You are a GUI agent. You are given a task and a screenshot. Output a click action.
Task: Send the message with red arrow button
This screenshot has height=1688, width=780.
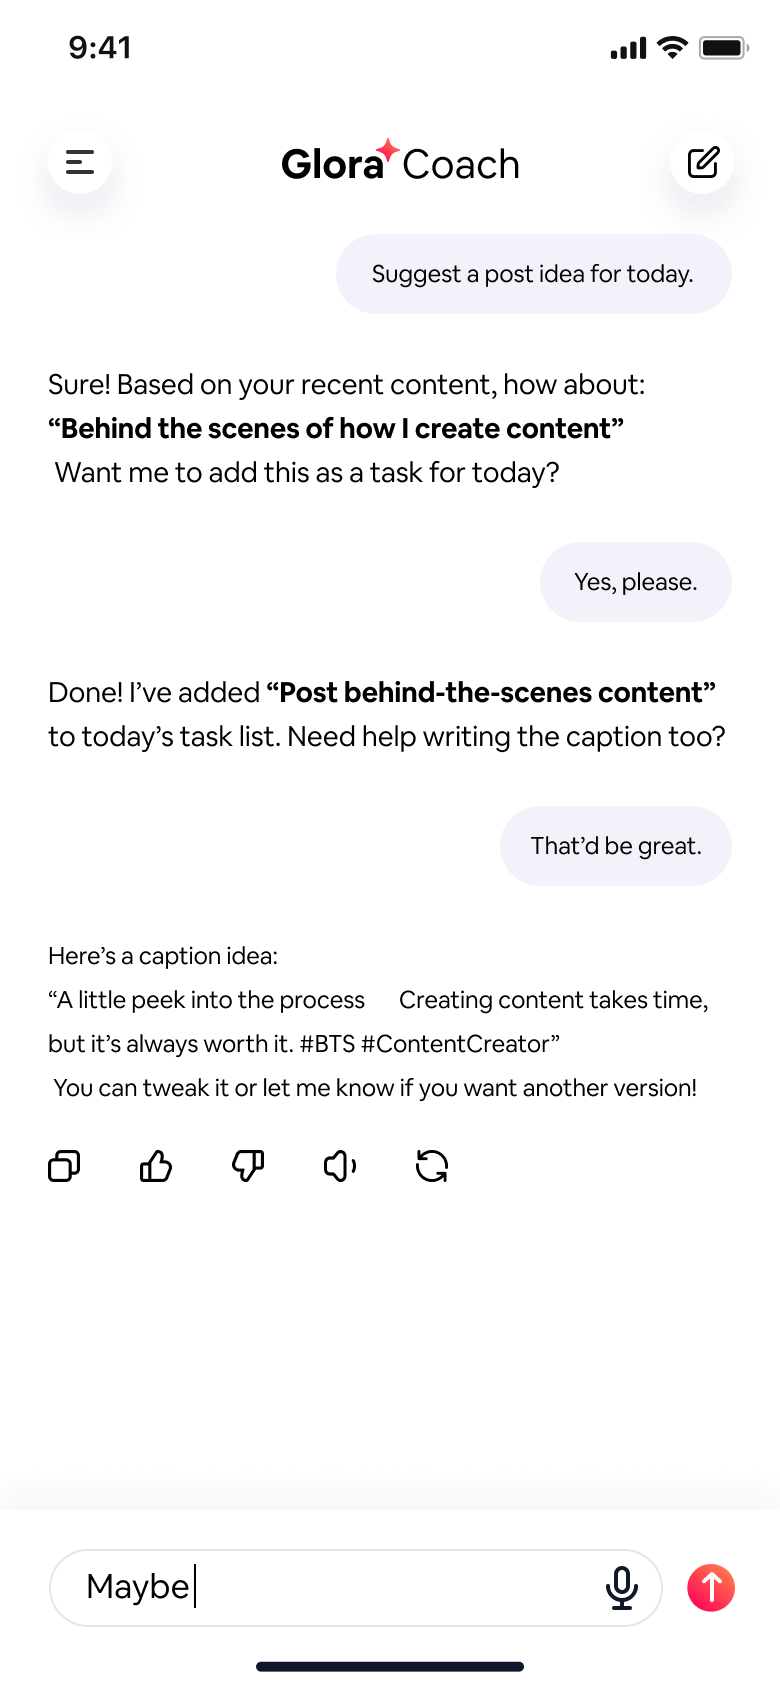[x=711, y=1587]
